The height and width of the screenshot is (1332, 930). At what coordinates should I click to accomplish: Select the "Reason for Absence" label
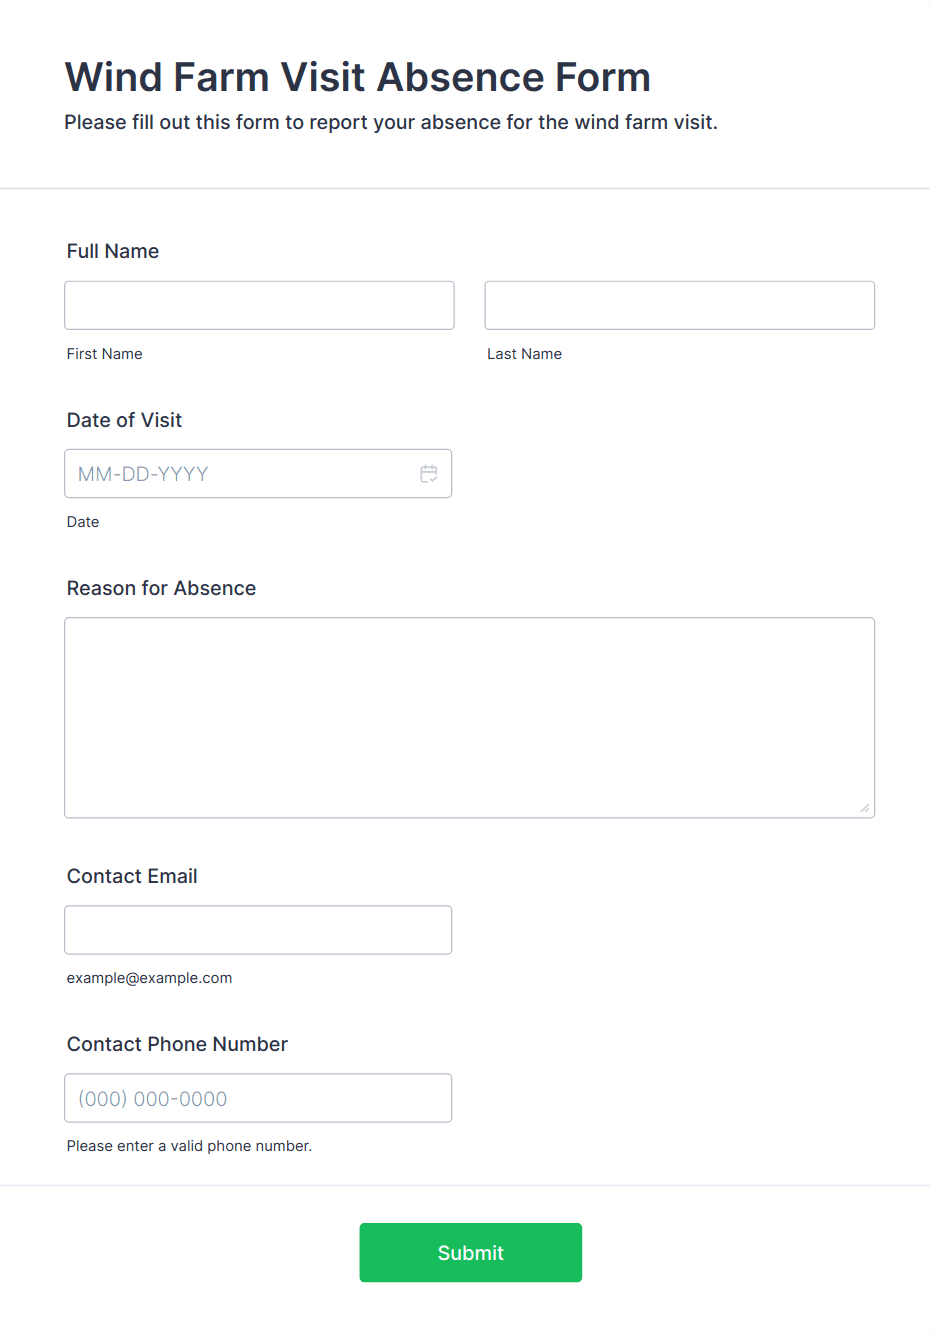pyautogui.click(x=161, y=588)
